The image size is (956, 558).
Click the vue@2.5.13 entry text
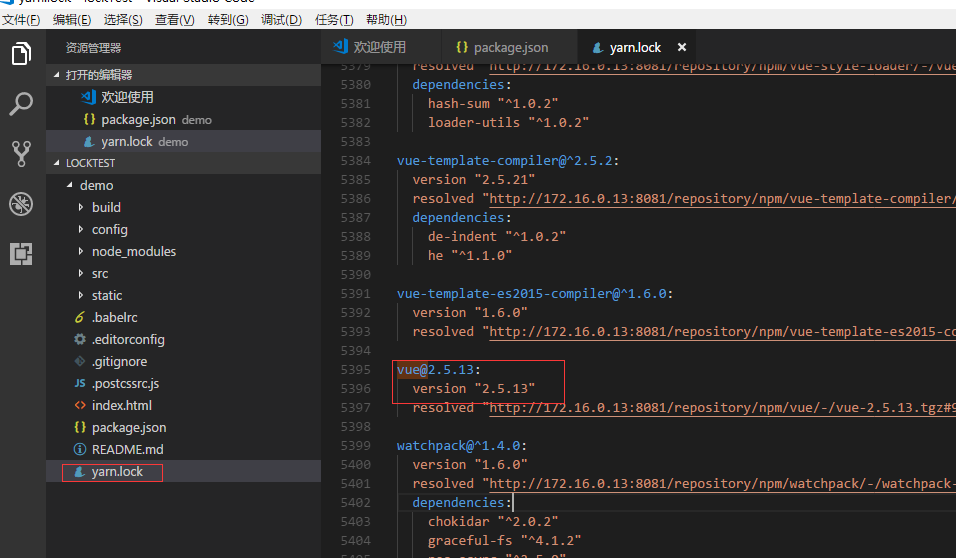439,370
